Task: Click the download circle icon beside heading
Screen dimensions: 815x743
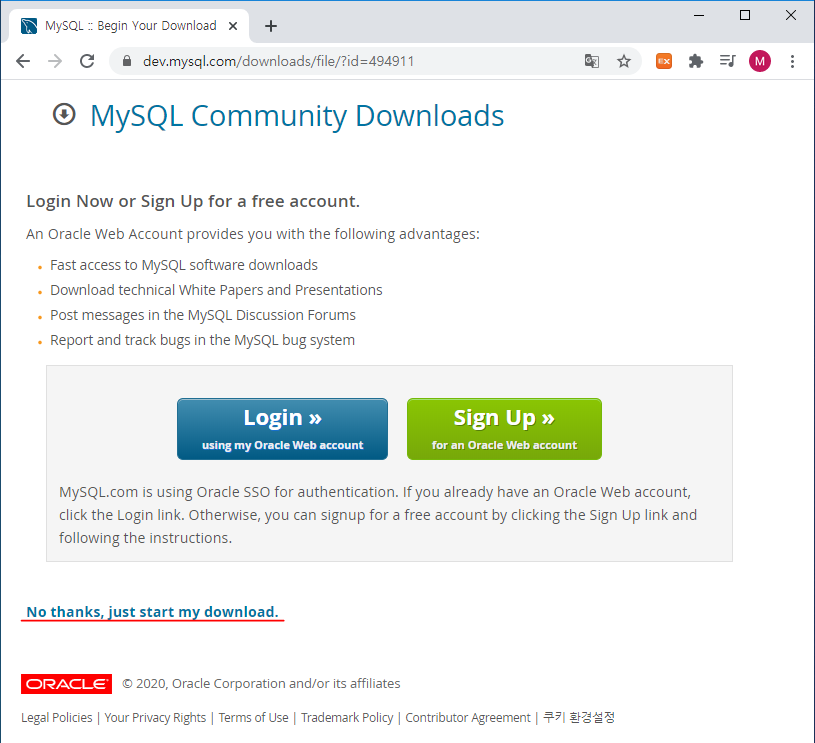Action: (64, 114)
